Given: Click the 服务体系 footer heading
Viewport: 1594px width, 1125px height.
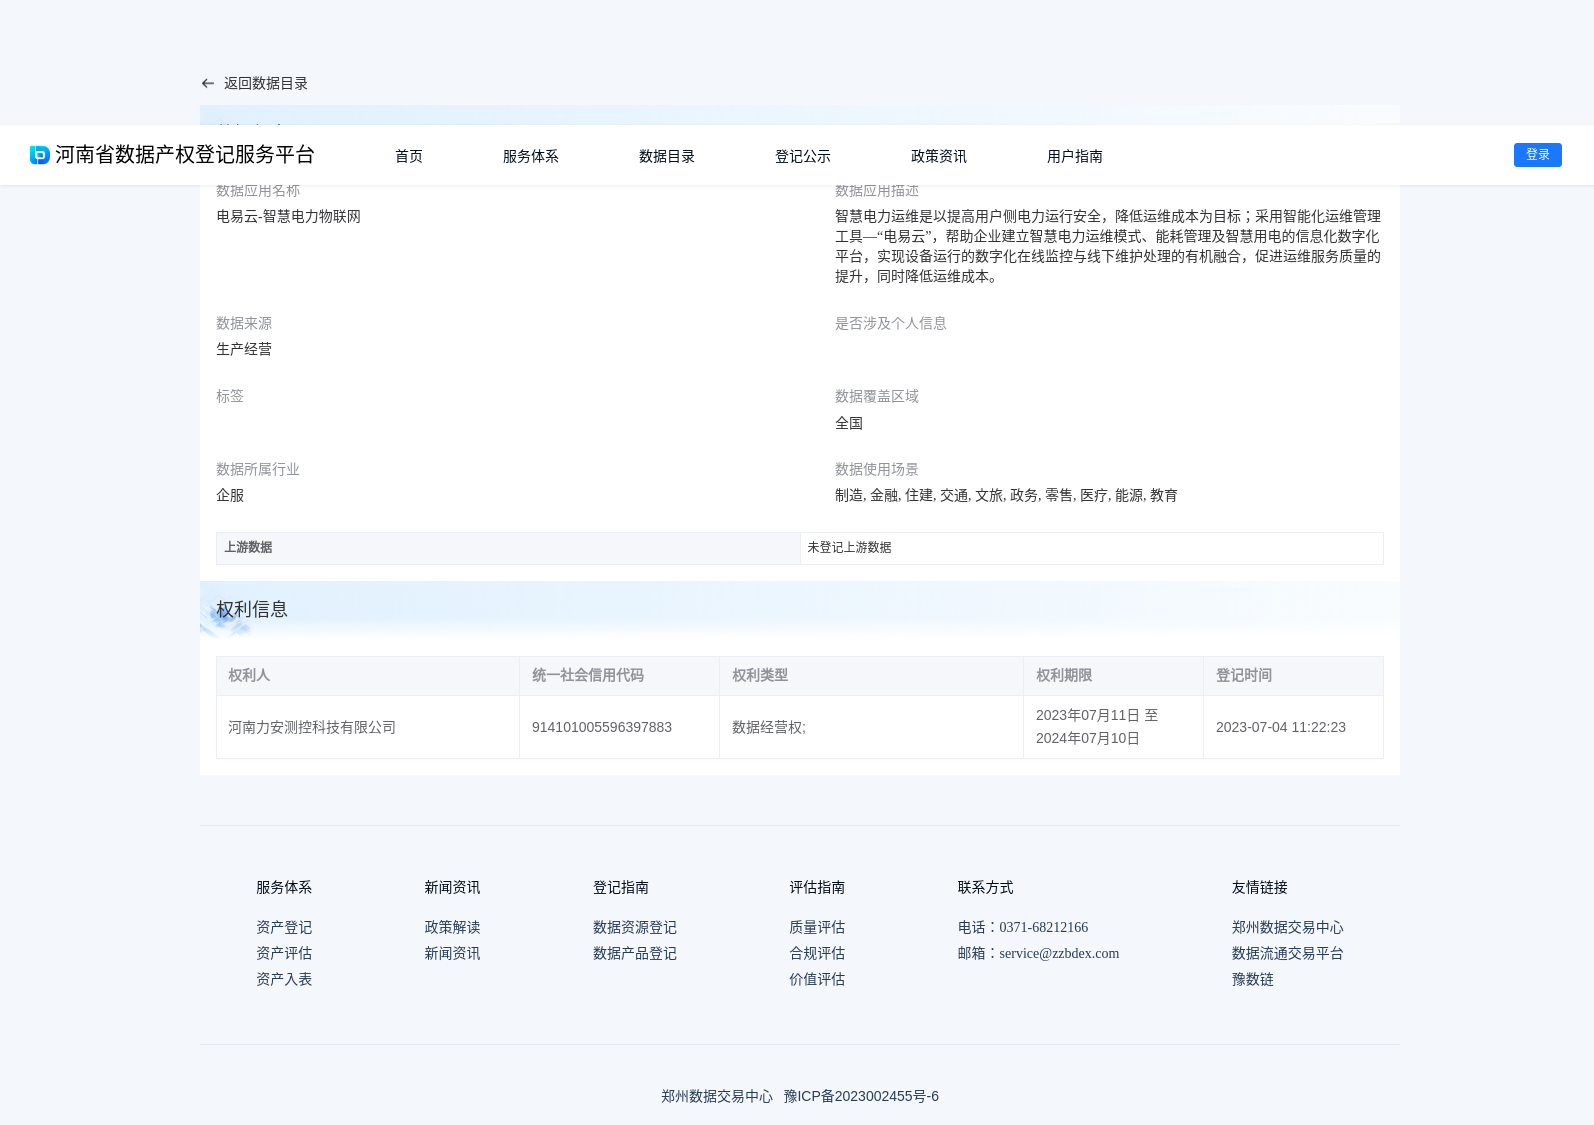Looking at the screenshot, I should point(284,887).
